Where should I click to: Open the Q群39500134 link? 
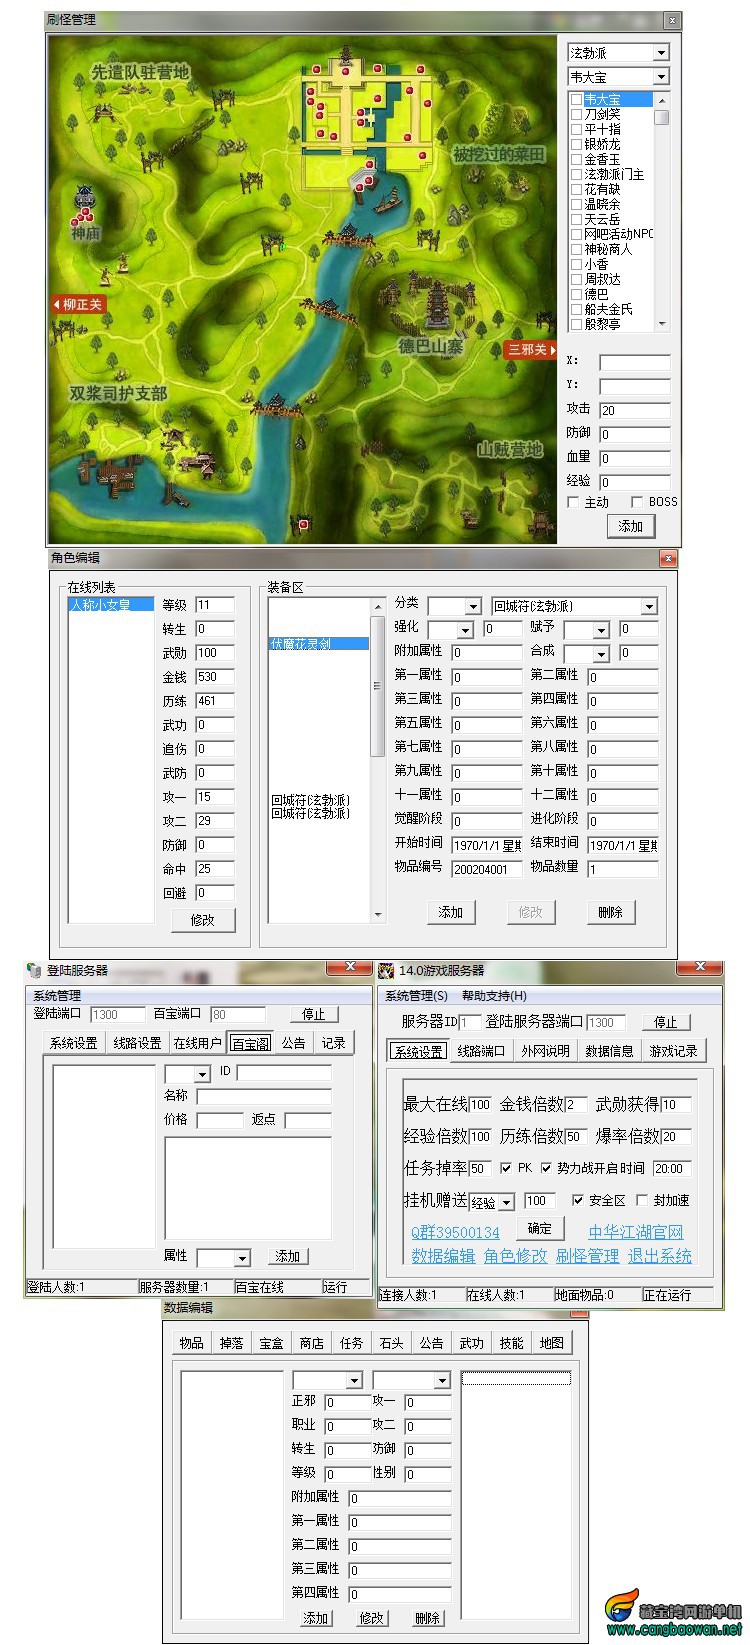point(455,1232)
